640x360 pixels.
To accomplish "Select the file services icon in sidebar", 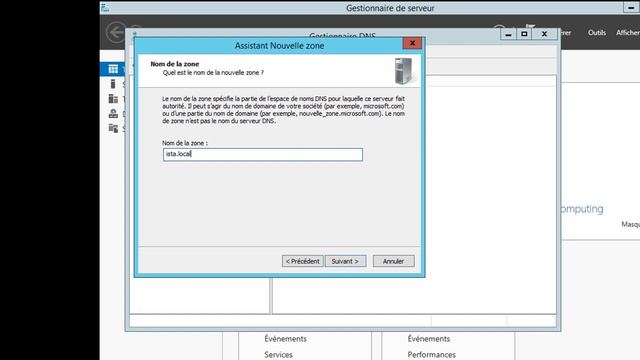I will point(113,129).
